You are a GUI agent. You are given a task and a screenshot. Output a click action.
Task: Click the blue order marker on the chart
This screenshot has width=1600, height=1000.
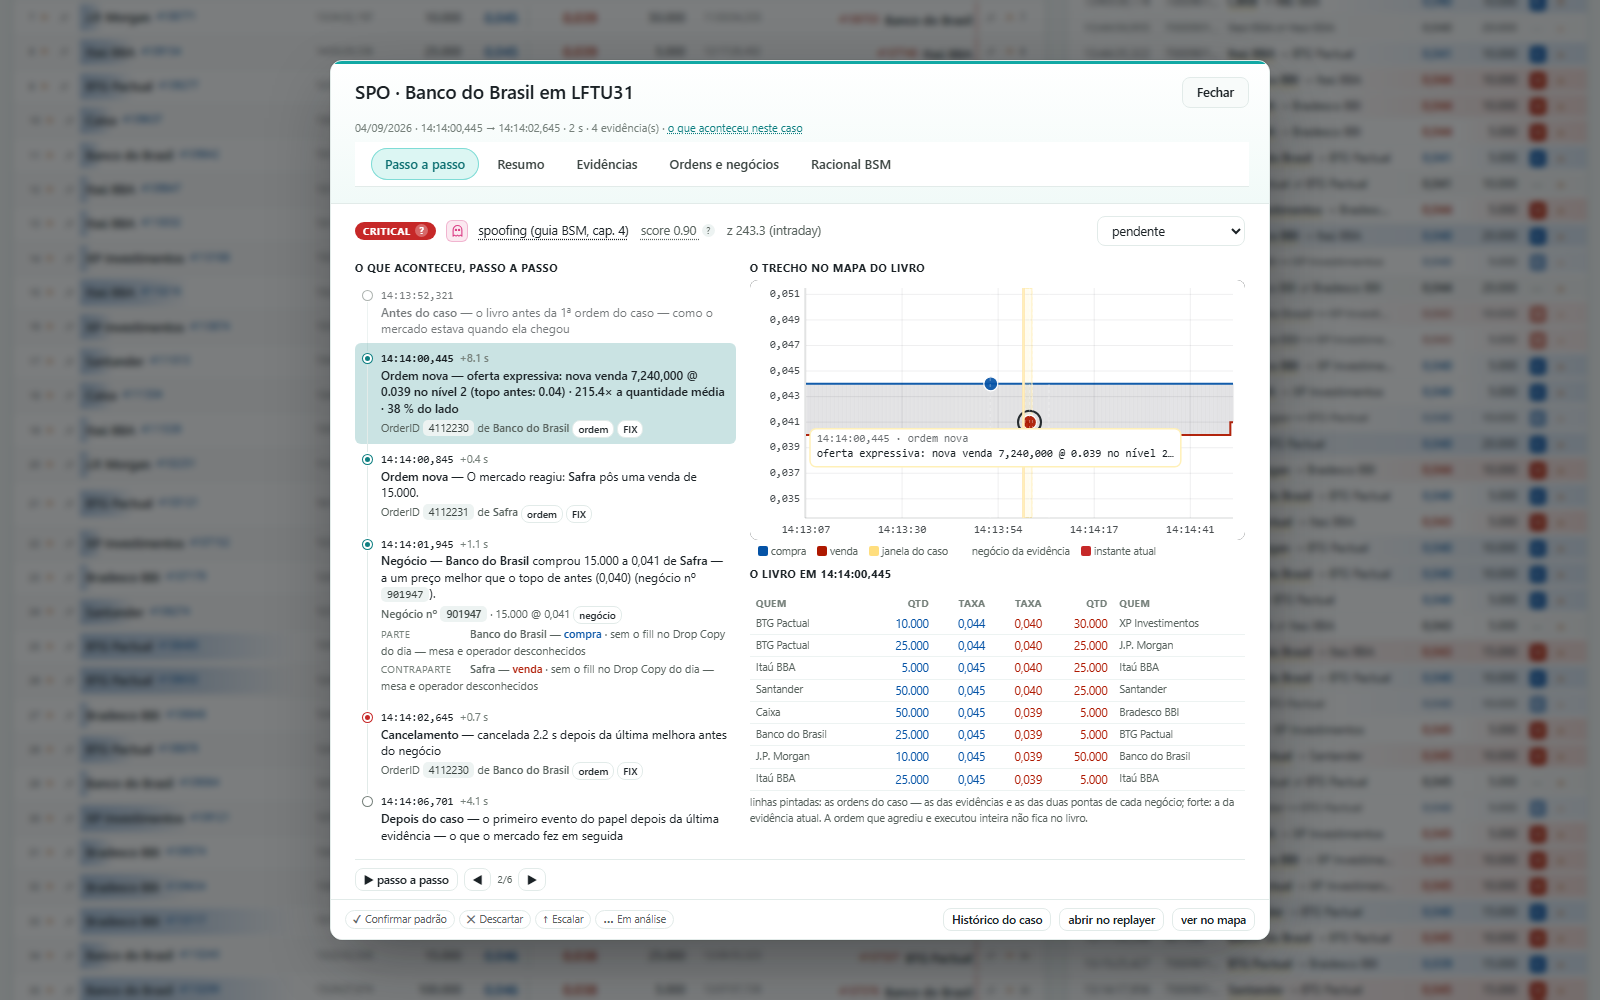(x=990, y=384)
